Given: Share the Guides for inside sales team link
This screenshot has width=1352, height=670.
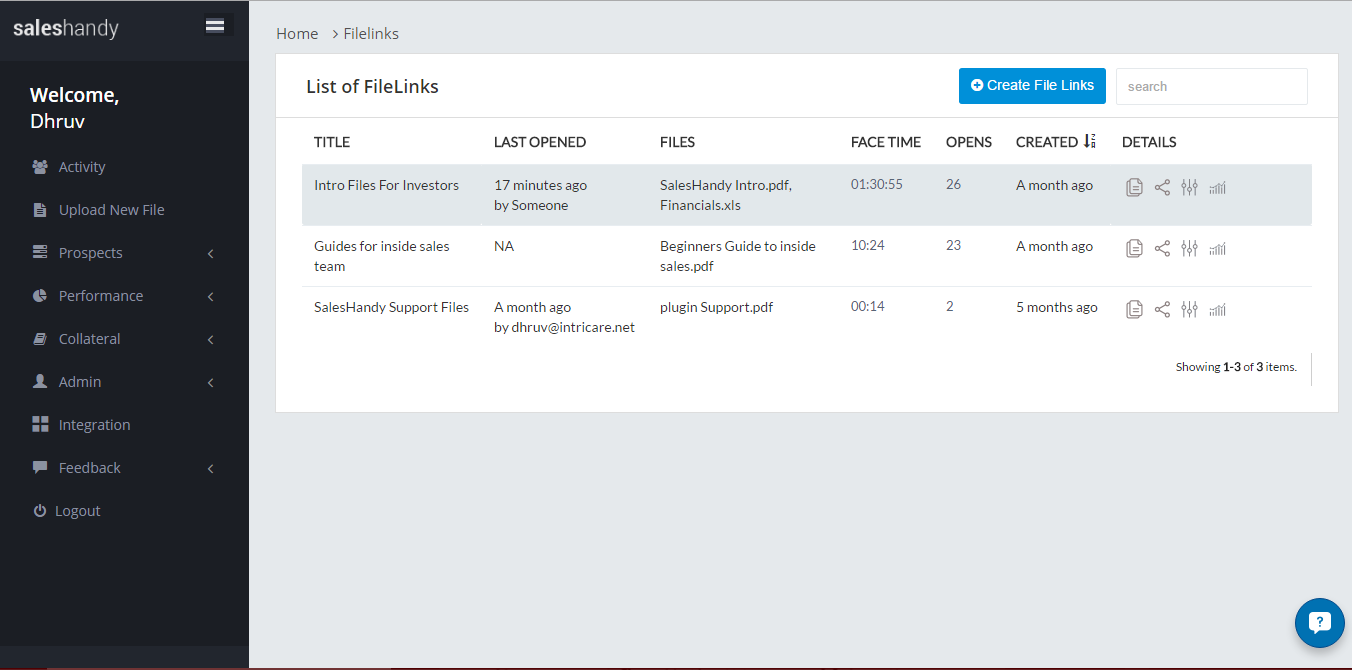Looking at the screenshot, I should click(1162, 248).
